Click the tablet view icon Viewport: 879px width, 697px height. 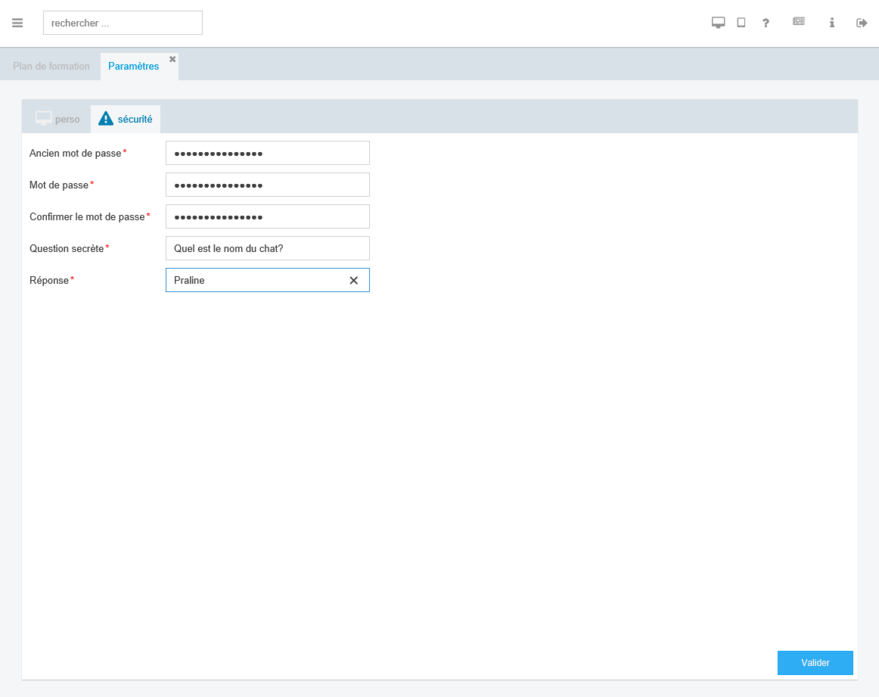click(741, 23)
